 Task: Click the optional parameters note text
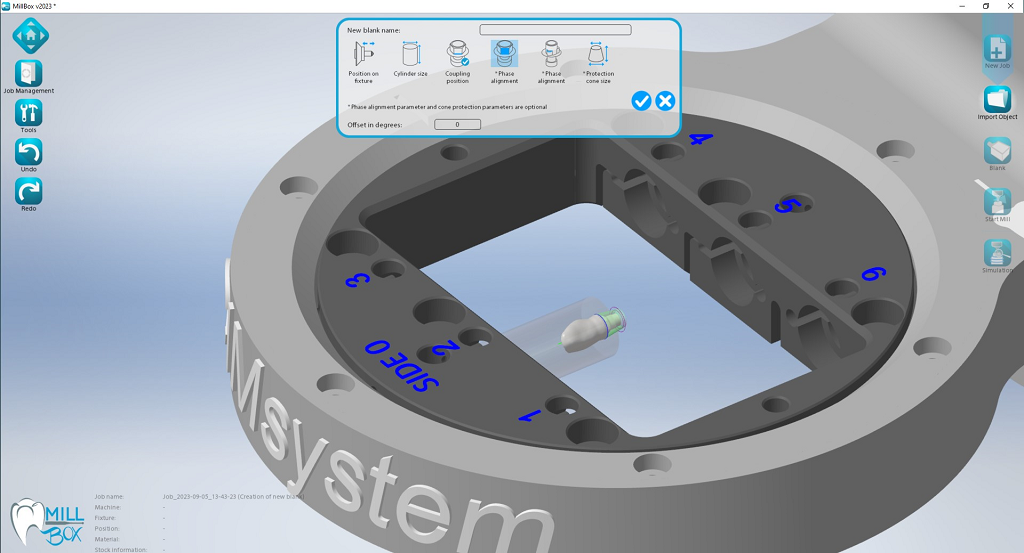click(x=447, y=107)
